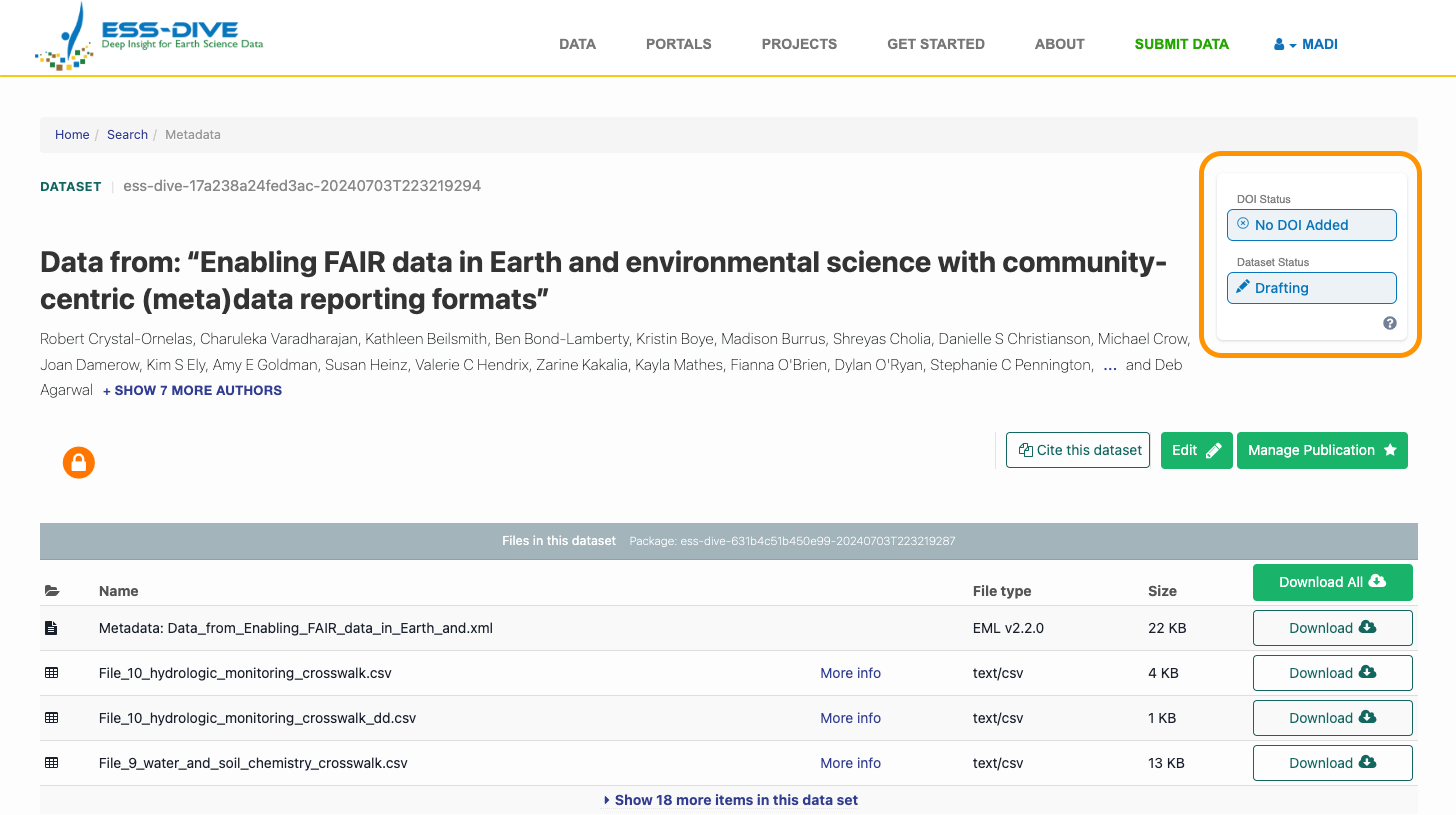The width and height of the screenshot is (1456, 815).
Task: Click the help question mark icon
Action: (x=1389, y=323)
